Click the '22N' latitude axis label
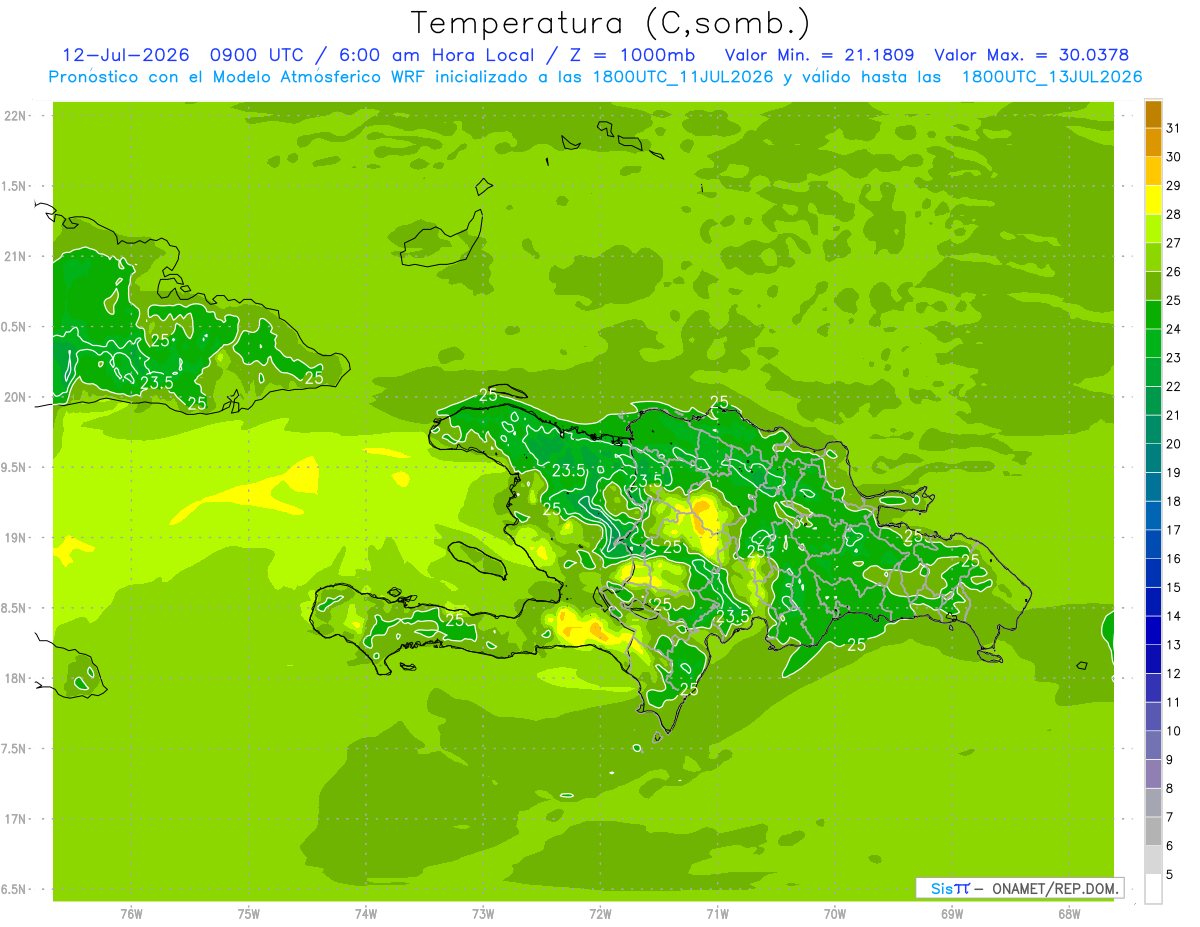The height and width of the screenshot is (927, 1200). 16,116
